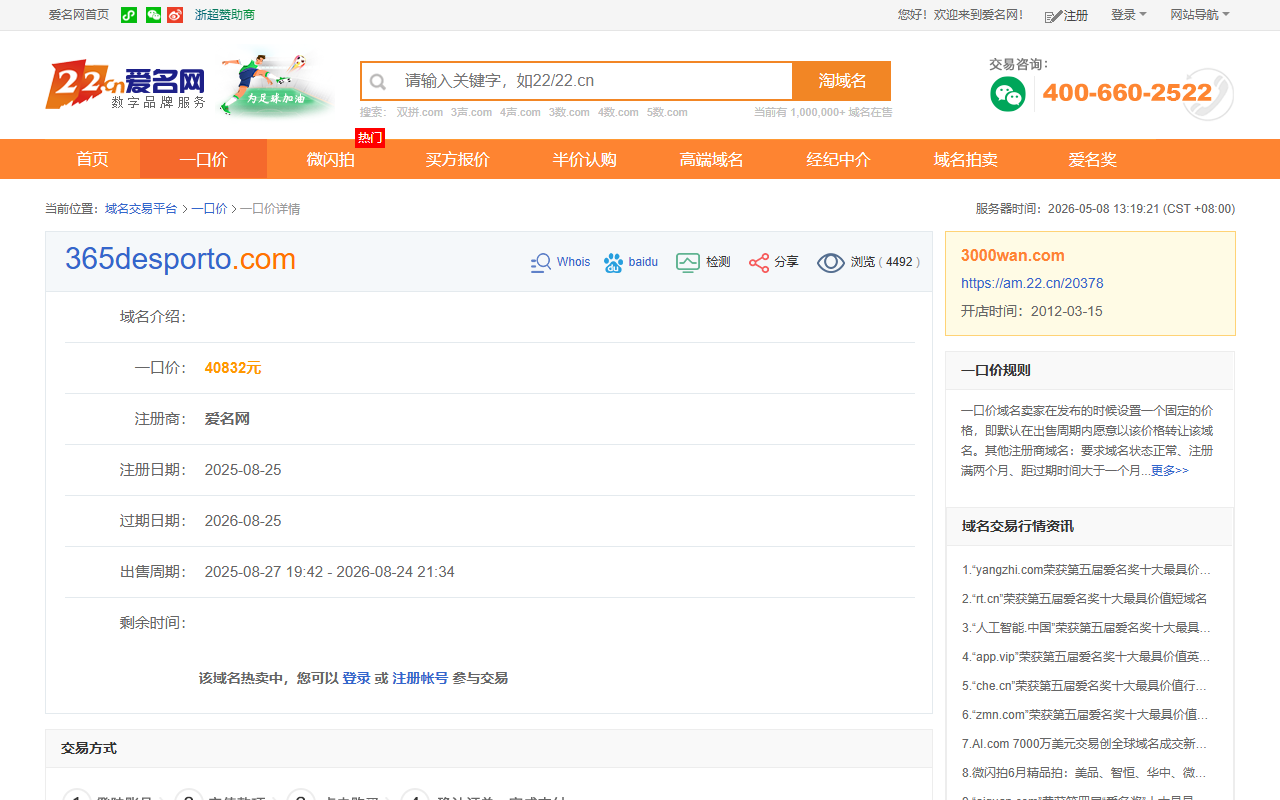This screenshot has height=800, width=1280.
Task: Click the 2026-08-25 expiry date value
Action: point(243,521)
